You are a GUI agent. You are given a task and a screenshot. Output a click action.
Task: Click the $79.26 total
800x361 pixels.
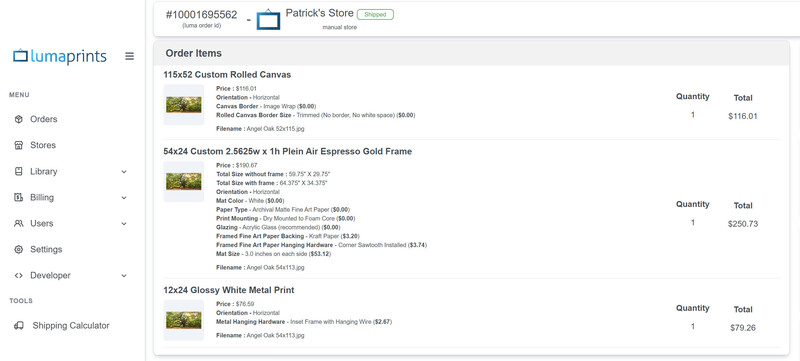(743, 328)
